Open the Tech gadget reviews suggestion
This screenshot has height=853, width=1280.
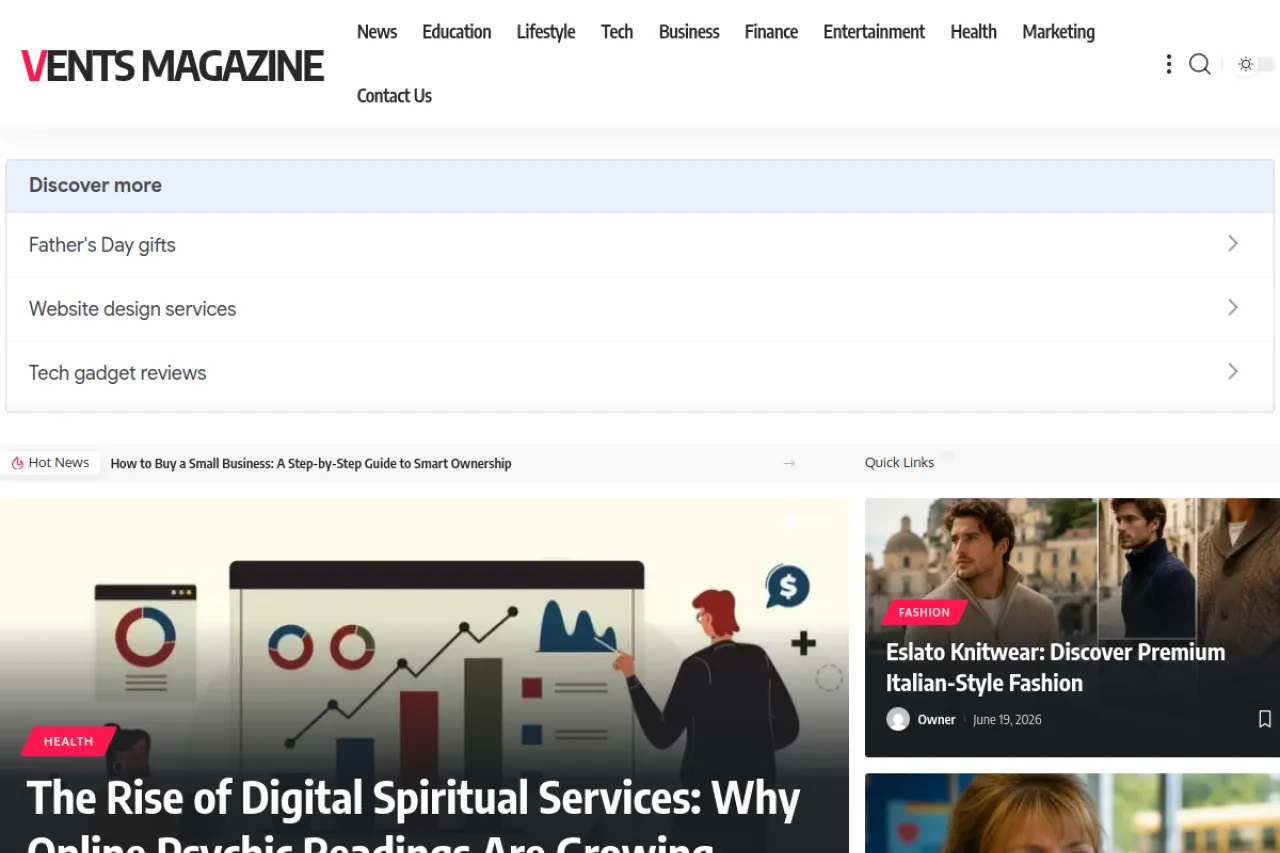tap(640, 372)
